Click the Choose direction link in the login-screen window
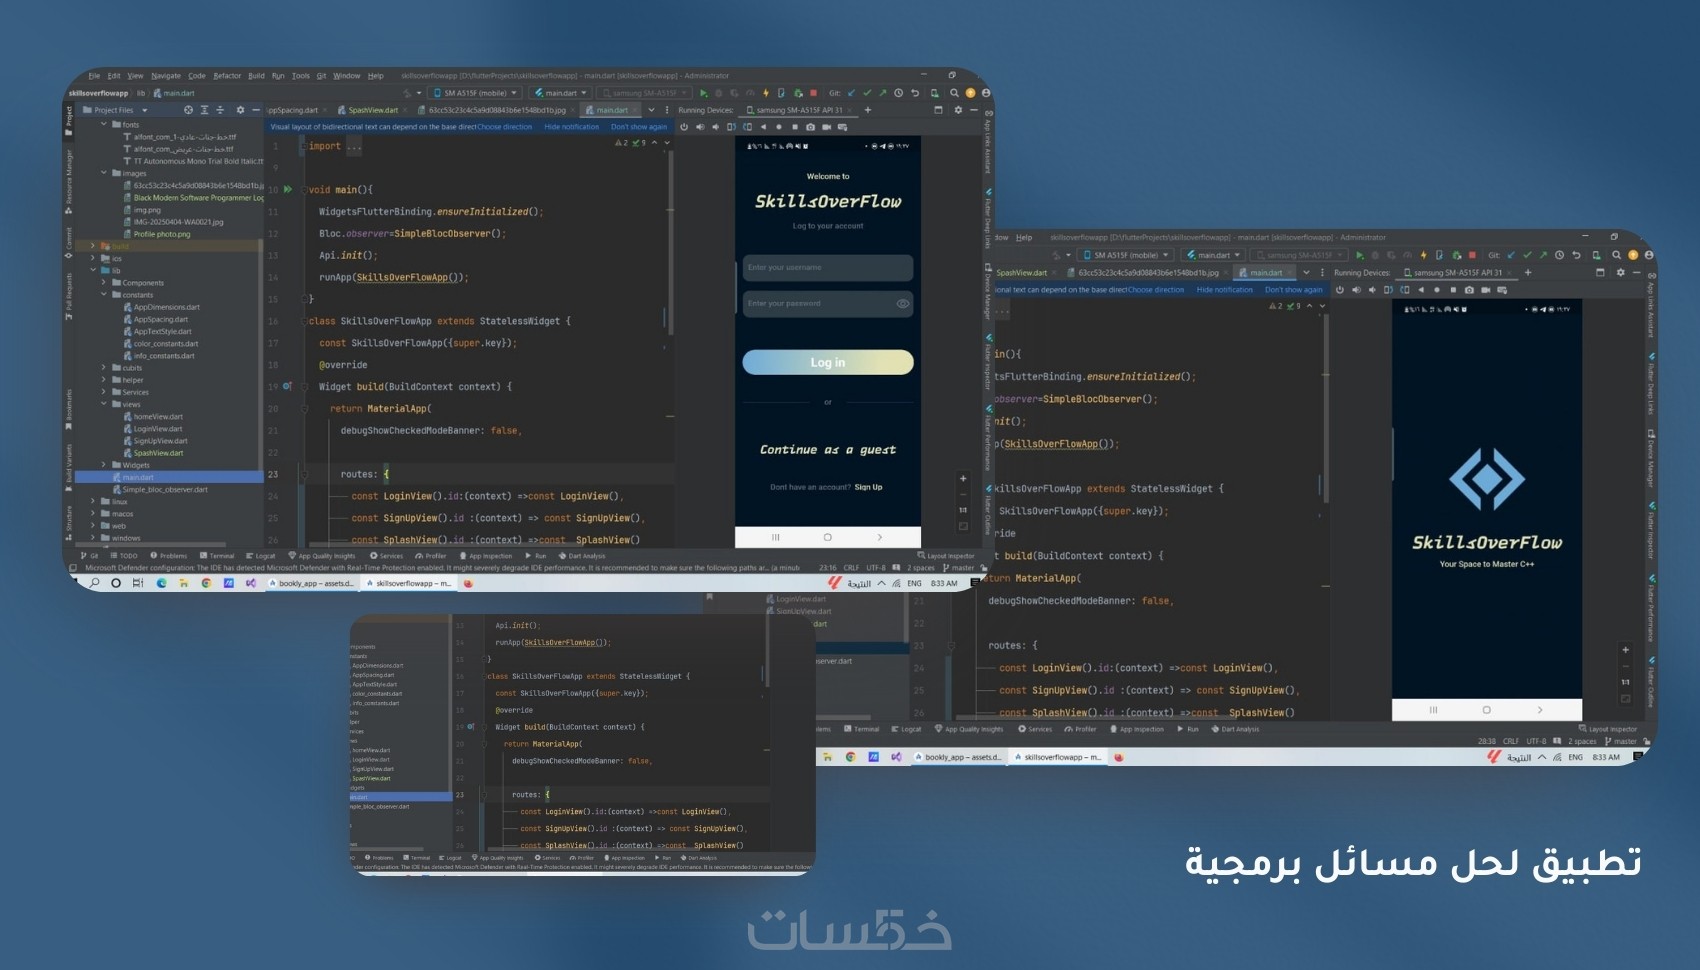This screenshot has width=1700, height=970. [x=504, y=127]
